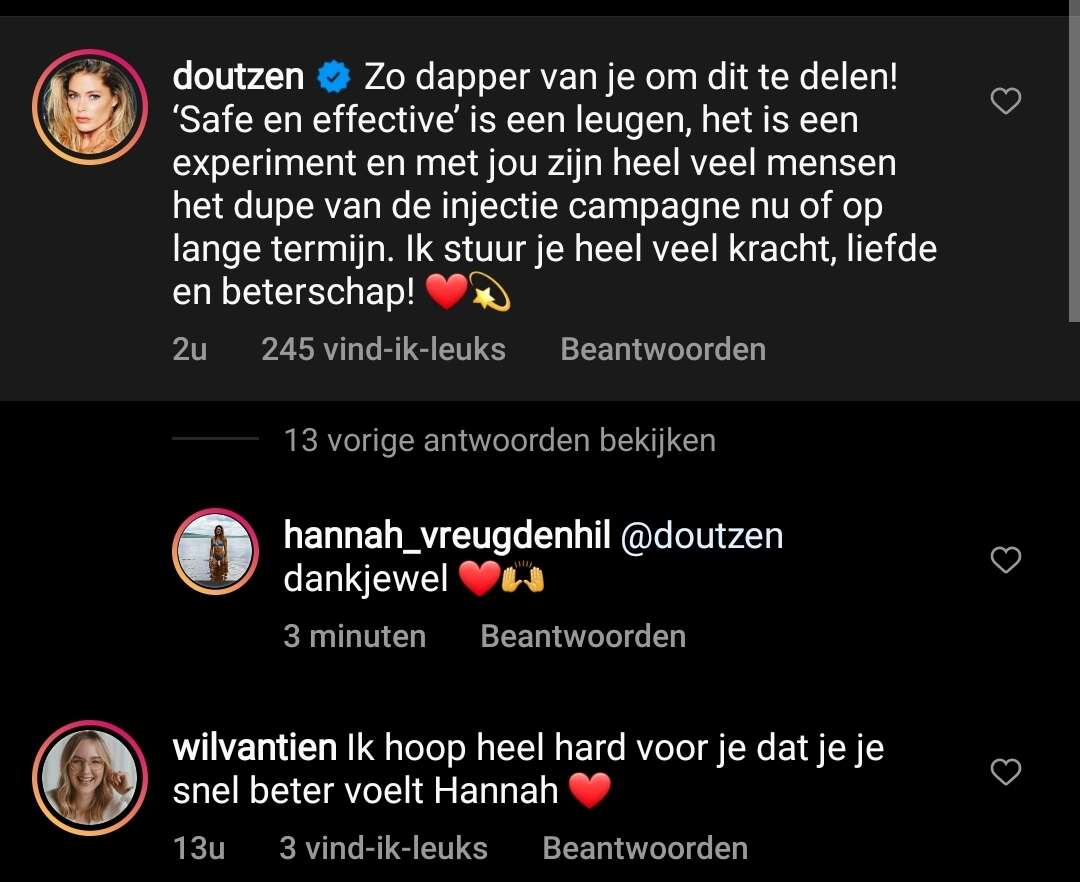Open the hannah_vreugdenhil username link
The width and height of the screenshot is (1080, 882).
(447, 536)
